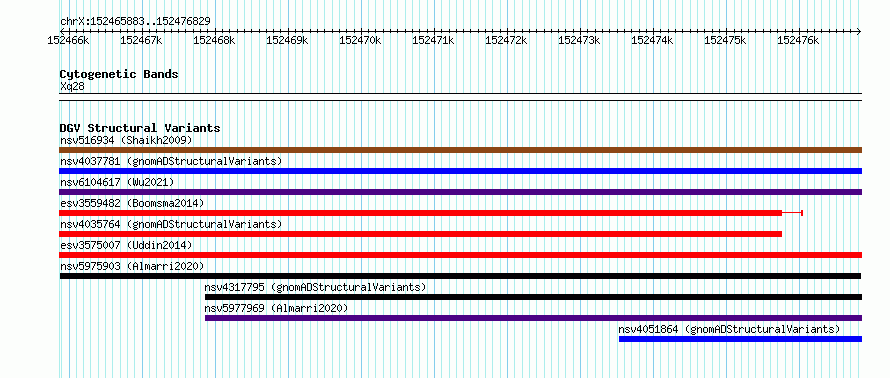Select the esv3575007 (Uddin2014) label
The image size is (890, 378).
pos(126,245)
